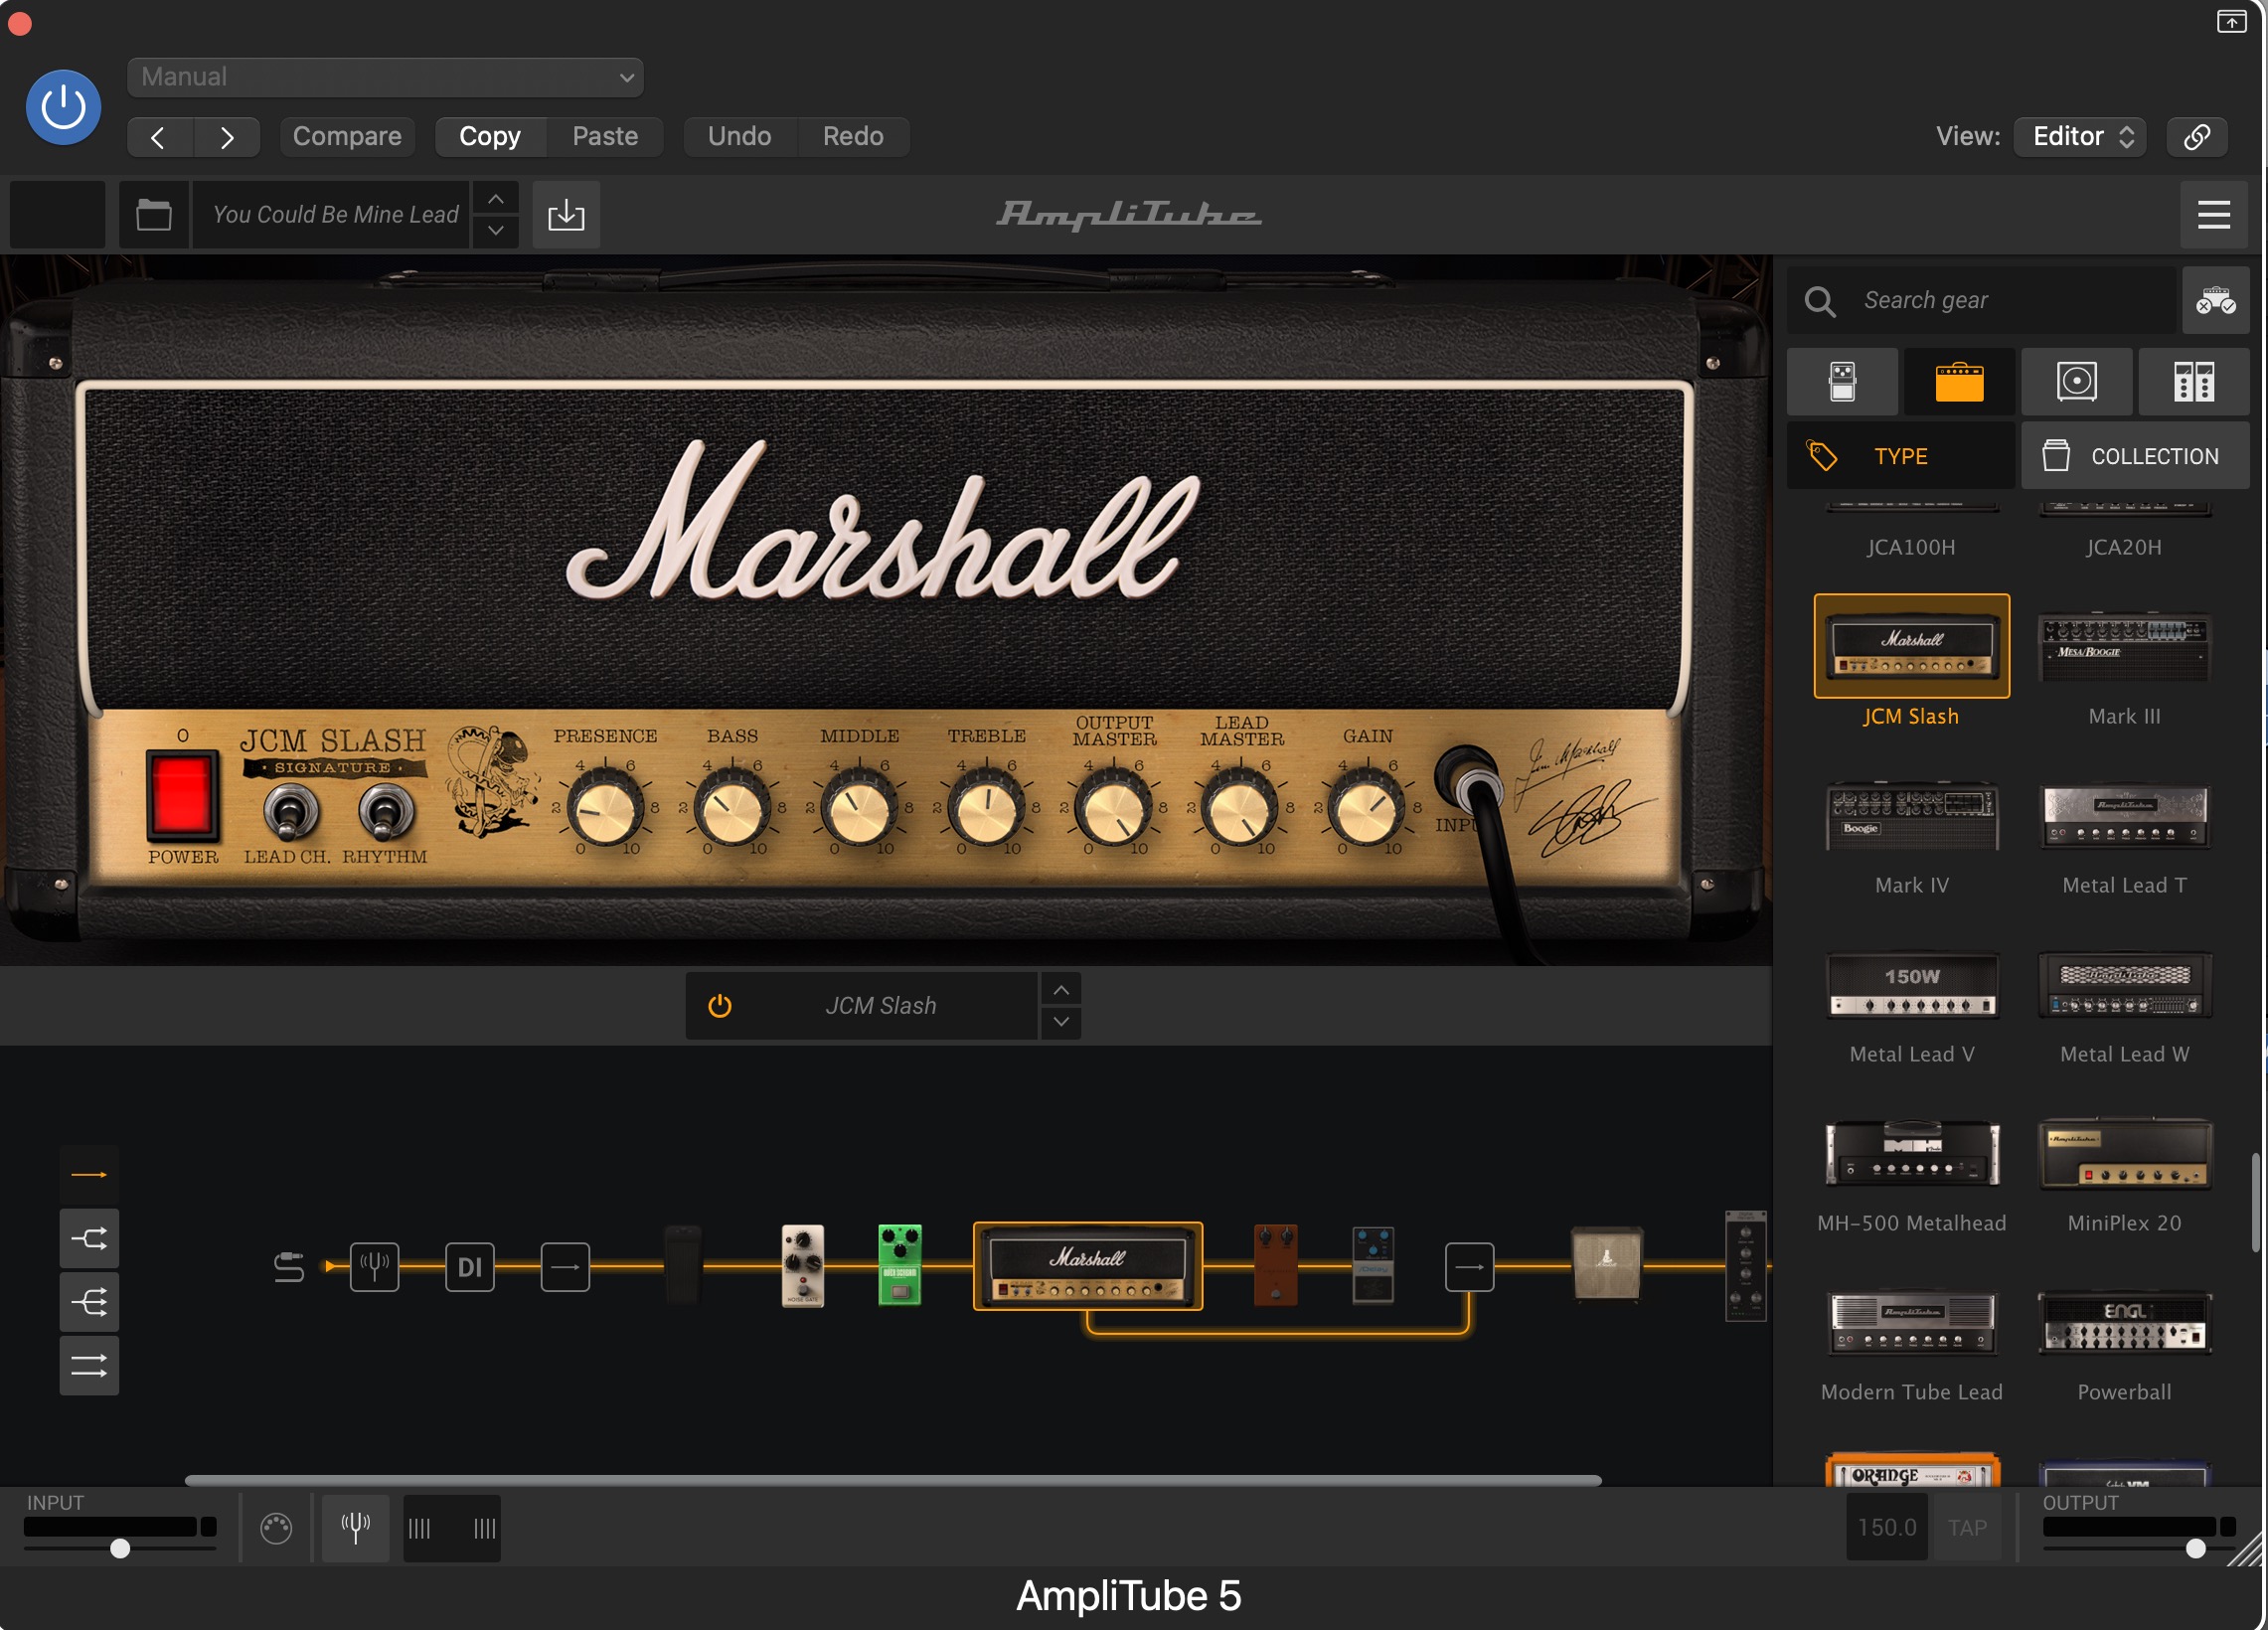Viewport: 2268px width, 1630px height.
Task: Select the Marshall amp block in chain
Action: 1088,1266
